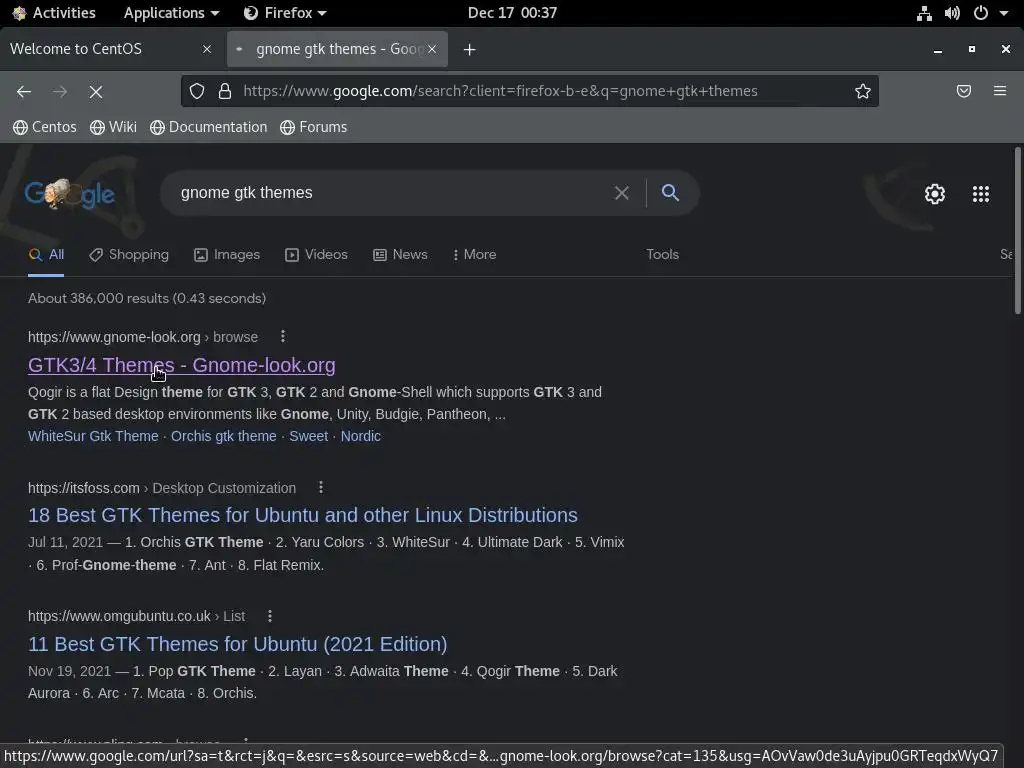Open the tracking protection shield icon
The image size is (1024, 768).
coord(197,91)
